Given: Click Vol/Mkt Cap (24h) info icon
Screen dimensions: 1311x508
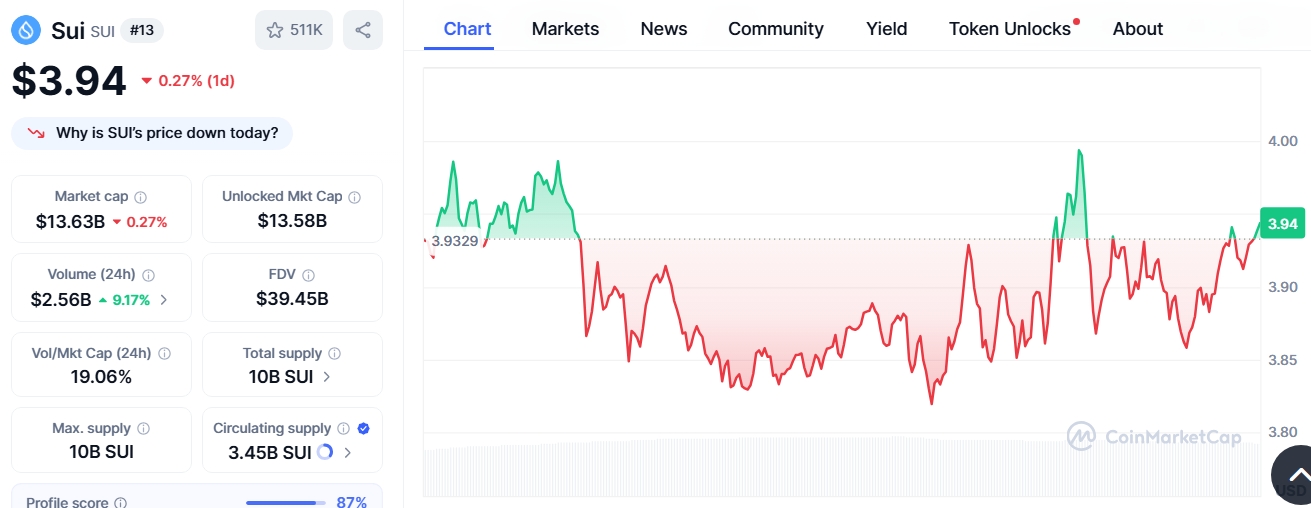Looking at the screenshot, I should pyautogui.click(x=164, y=353).
